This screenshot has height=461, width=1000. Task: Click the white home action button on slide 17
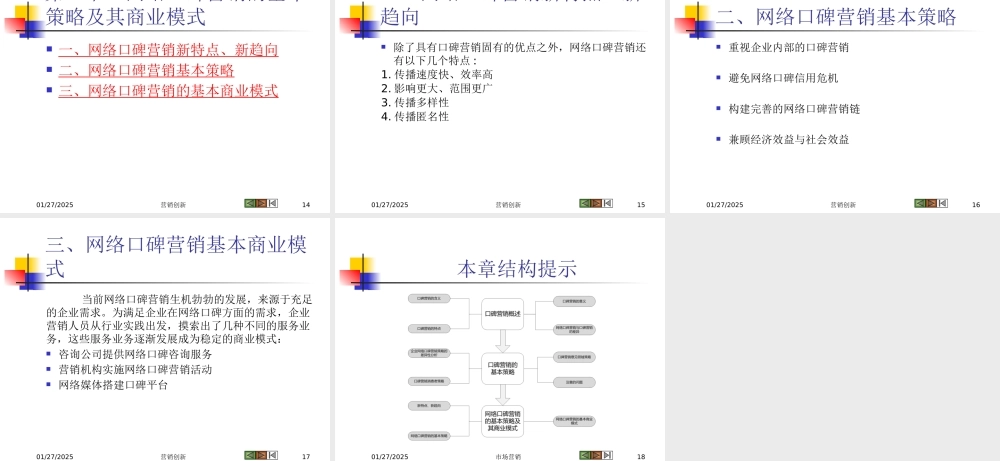click(x=272, y=455)
